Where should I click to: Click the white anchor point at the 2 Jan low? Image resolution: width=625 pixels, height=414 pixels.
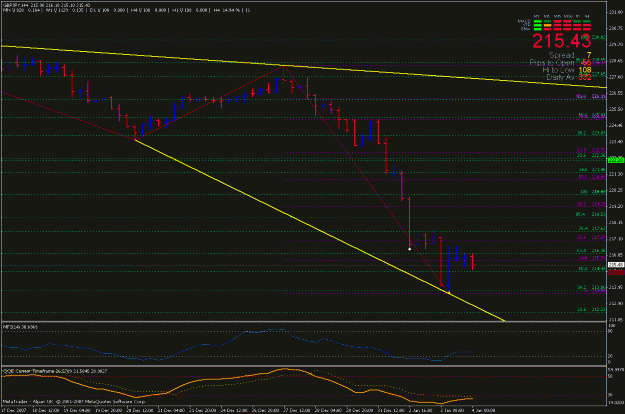[x=409, y=249]
